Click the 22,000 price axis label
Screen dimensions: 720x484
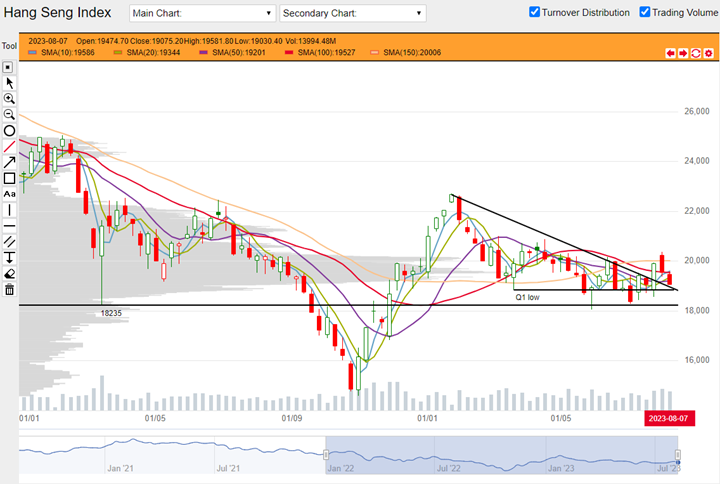tap(697, 211)
